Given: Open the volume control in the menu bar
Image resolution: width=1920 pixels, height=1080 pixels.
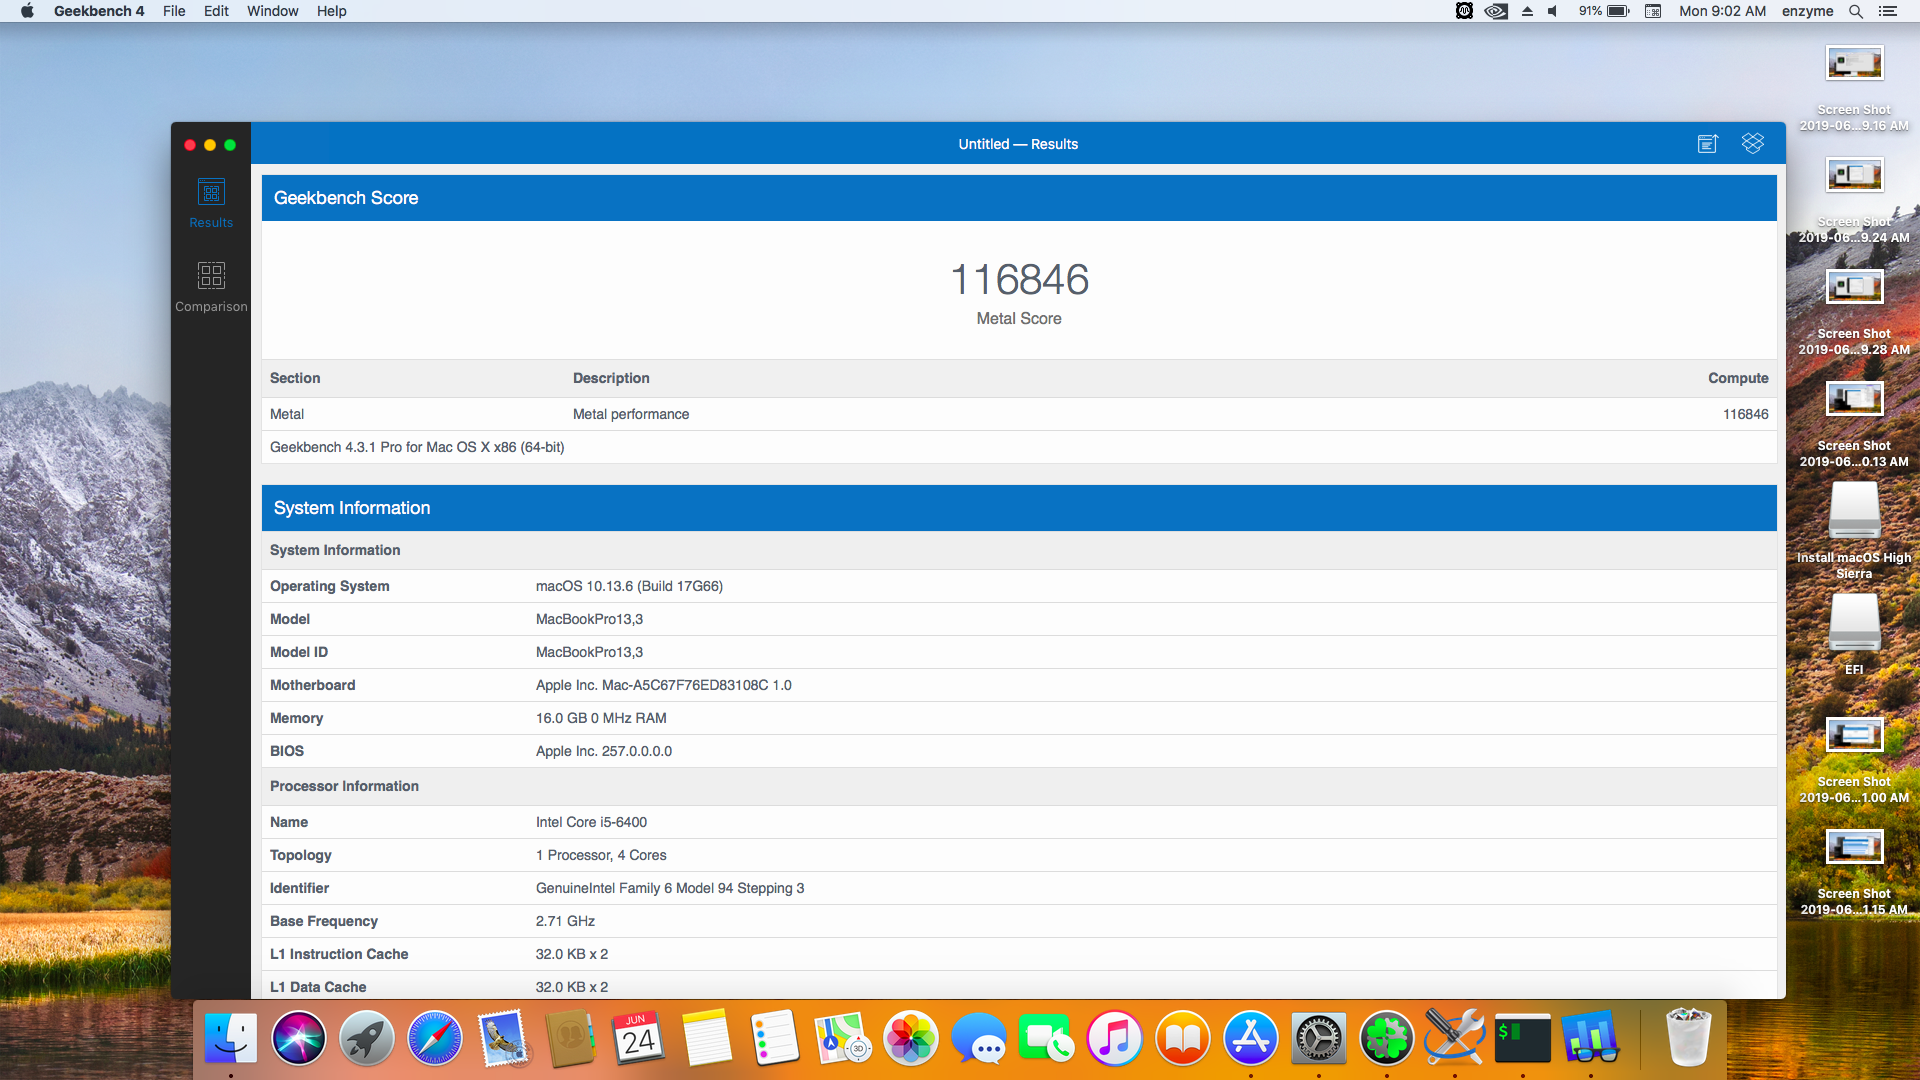Looking at the screenshot, I should coord(1552,11).
